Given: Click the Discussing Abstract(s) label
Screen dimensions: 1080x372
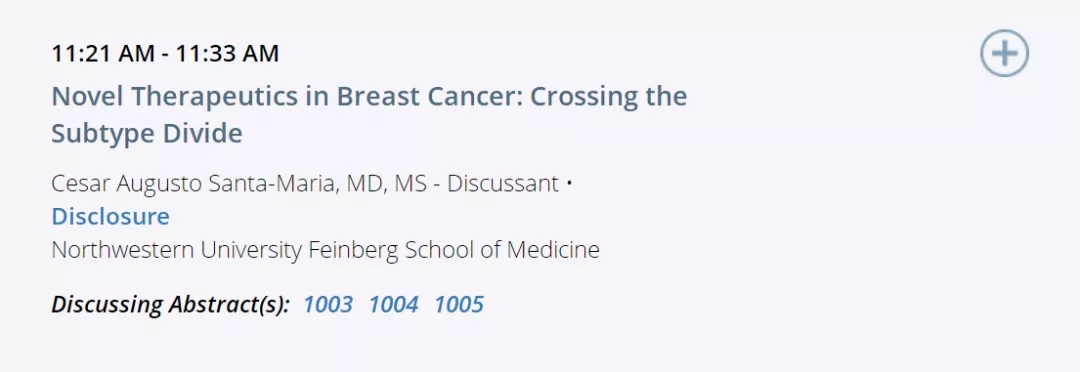Looking at the screenshot, I should click(x=171, y=304).
